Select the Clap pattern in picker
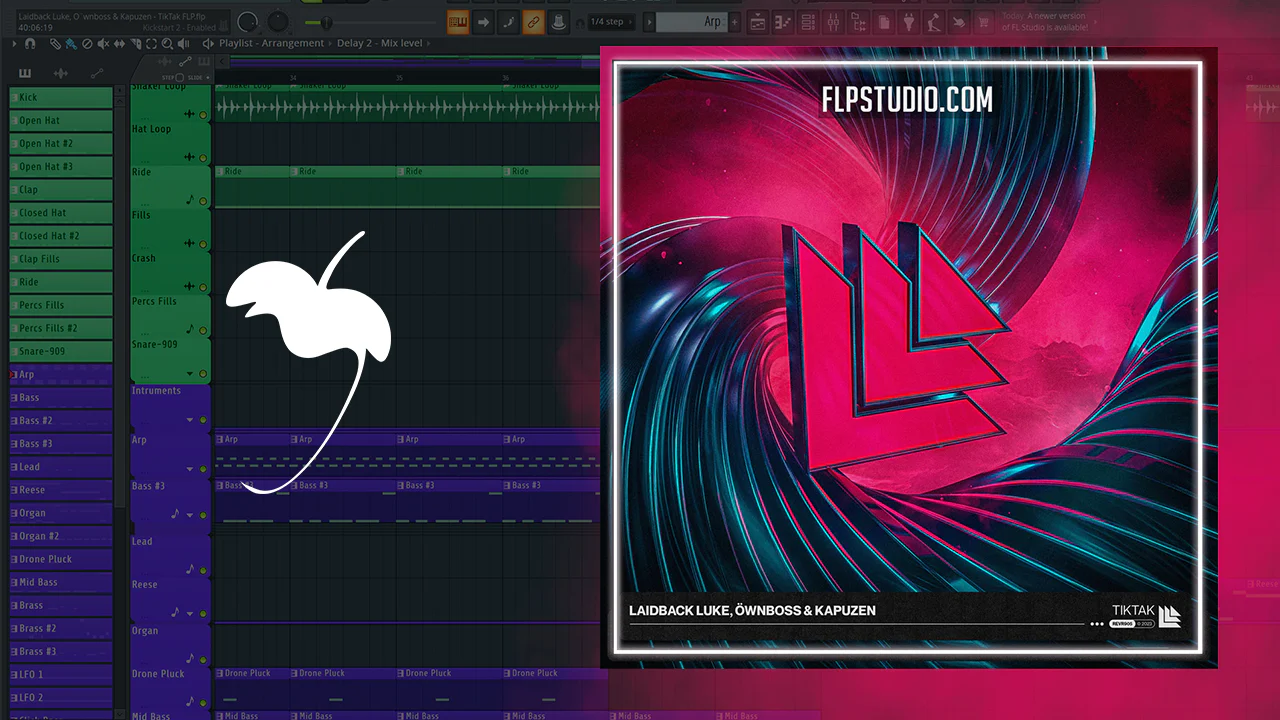The image size is (1280, 720). 61,190
